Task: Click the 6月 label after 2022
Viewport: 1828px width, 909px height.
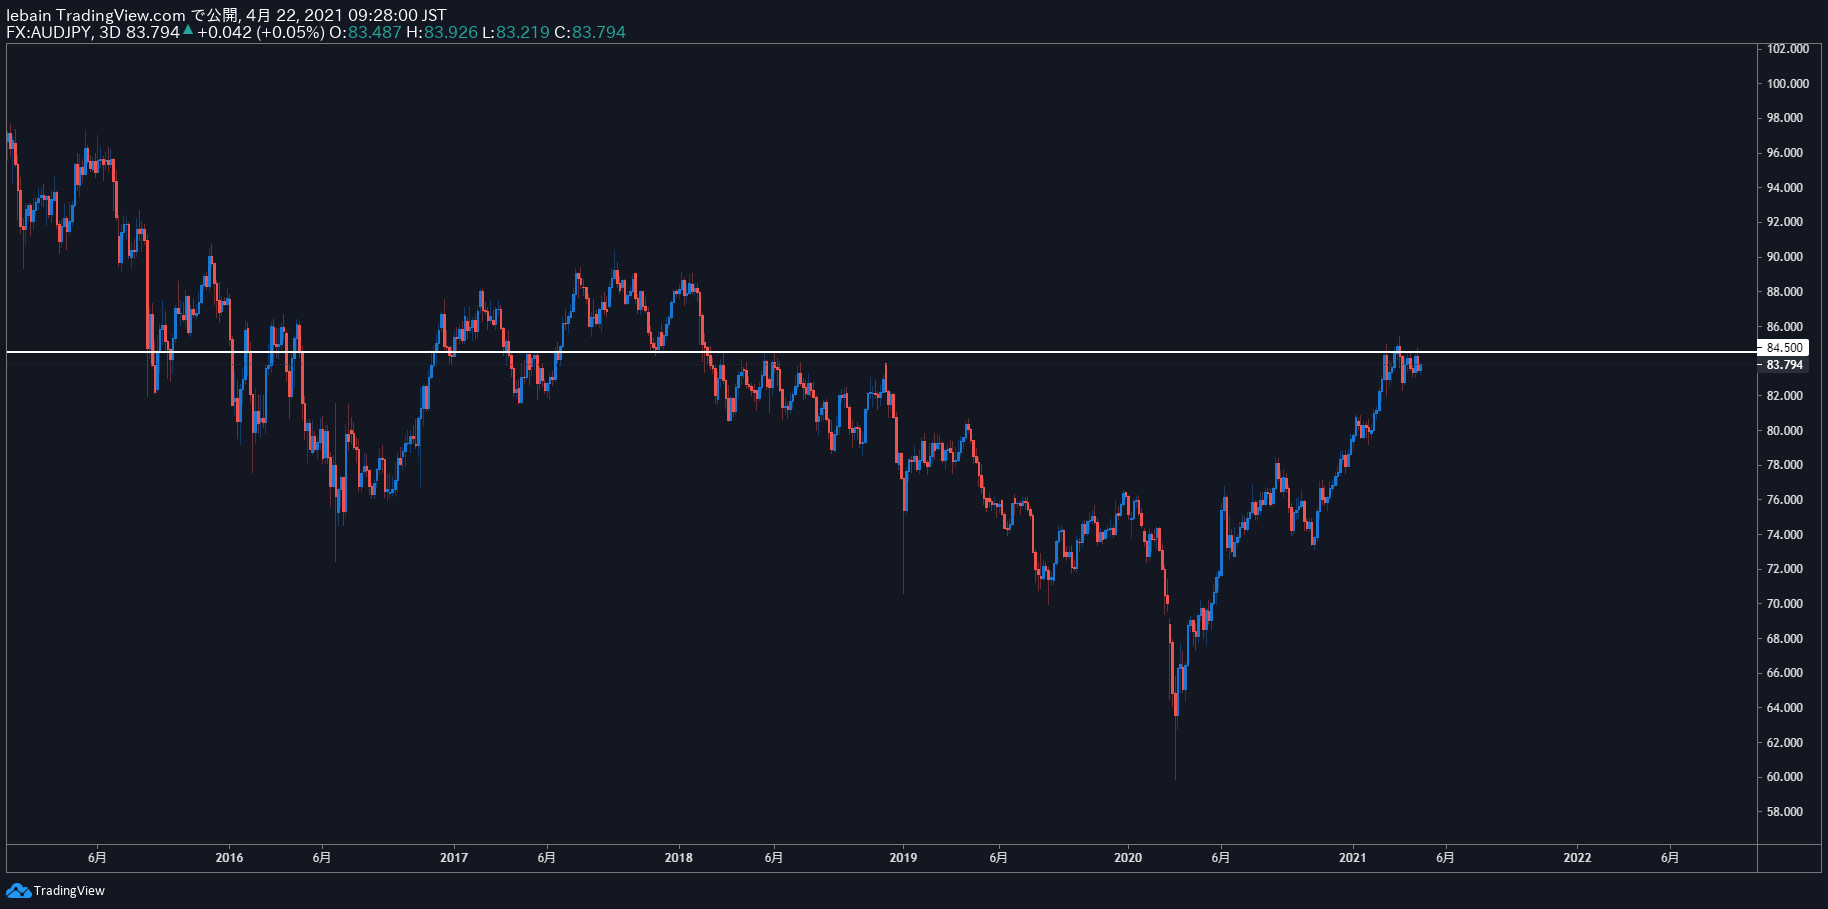Action: click(1670, 857)
